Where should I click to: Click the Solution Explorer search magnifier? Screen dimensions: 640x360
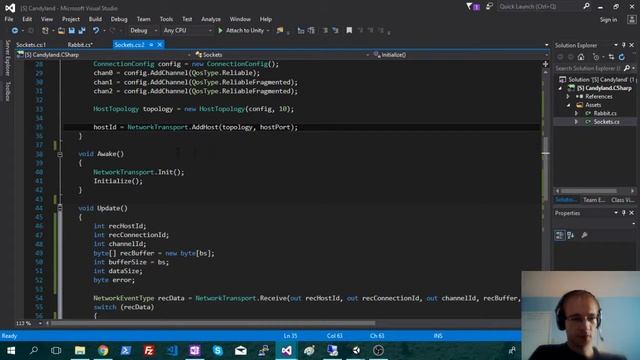pos(627,68)
